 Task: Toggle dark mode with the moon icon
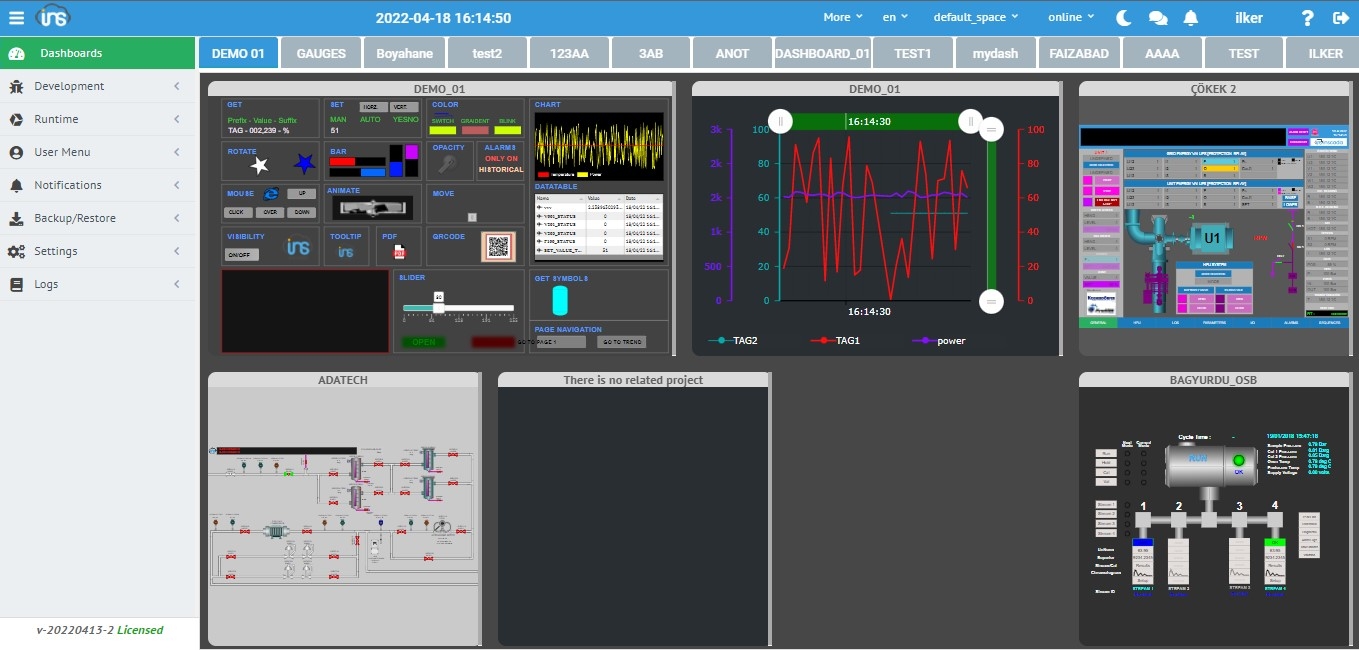coord(1124,17)
